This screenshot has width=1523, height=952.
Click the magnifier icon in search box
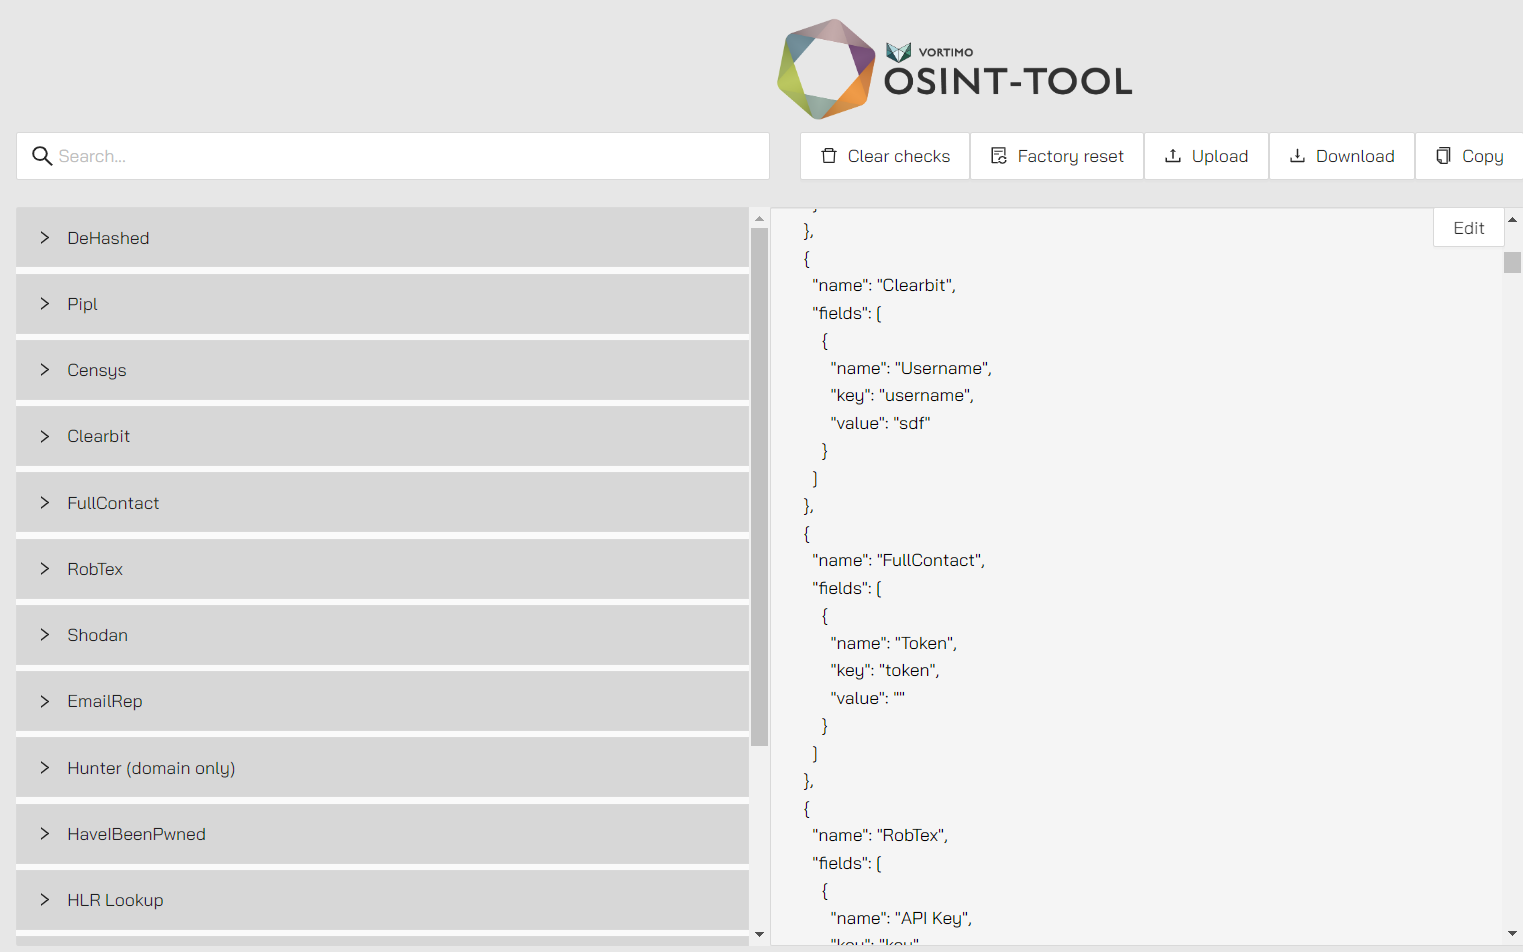click(42, 156)
